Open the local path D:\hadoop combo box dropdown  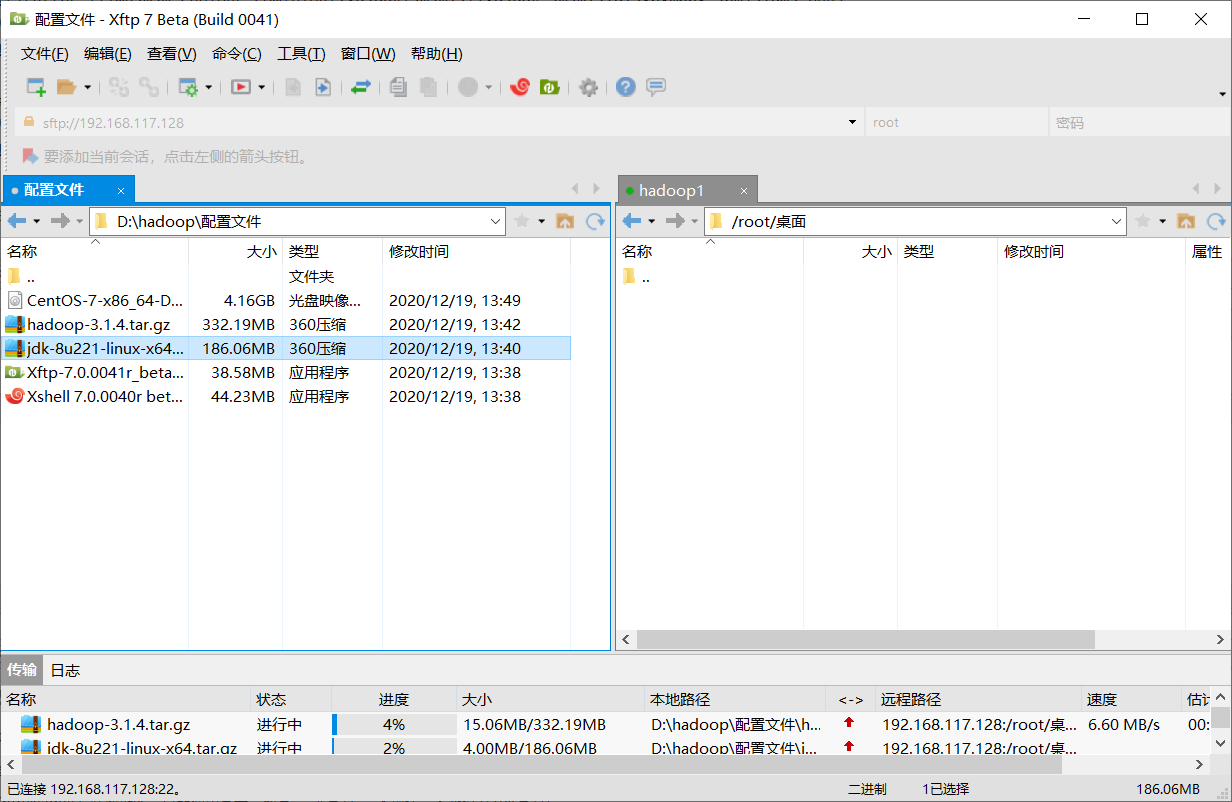[x=497, y=221]
